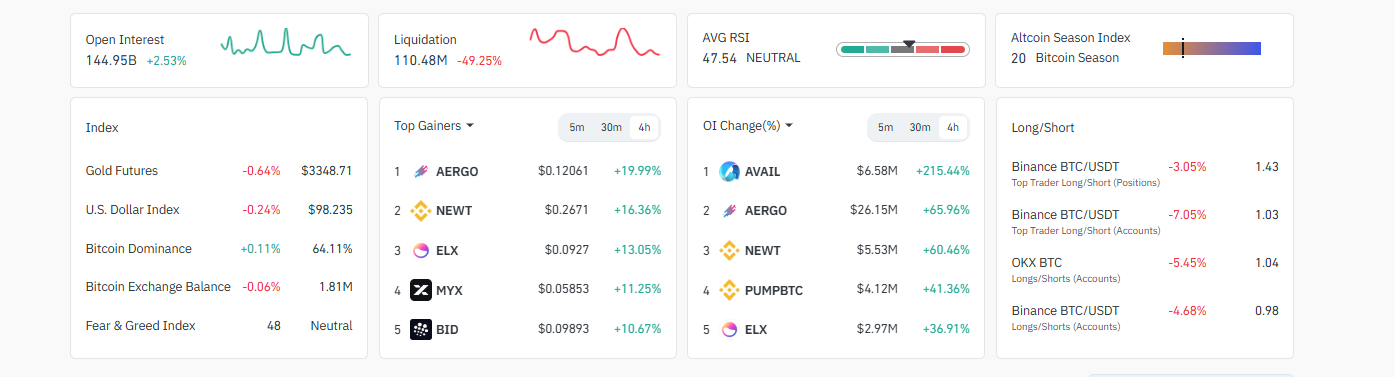Click the -49.25% liquidation change
The height and width of the screenshot is (377, 1395).
click(x=479, y=60)
